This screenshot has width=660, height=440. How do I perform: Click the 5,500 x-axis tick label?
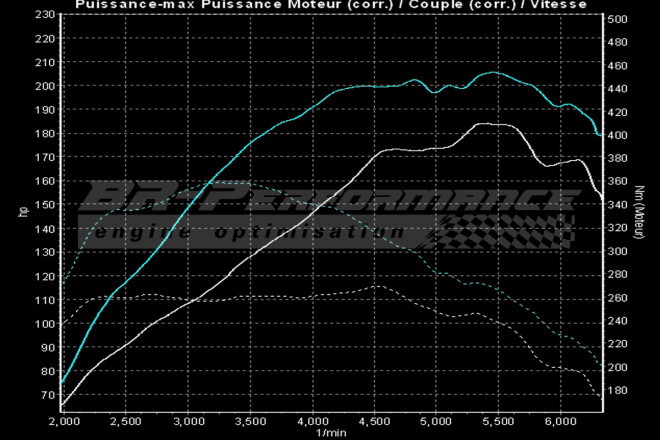coord(497,422)
